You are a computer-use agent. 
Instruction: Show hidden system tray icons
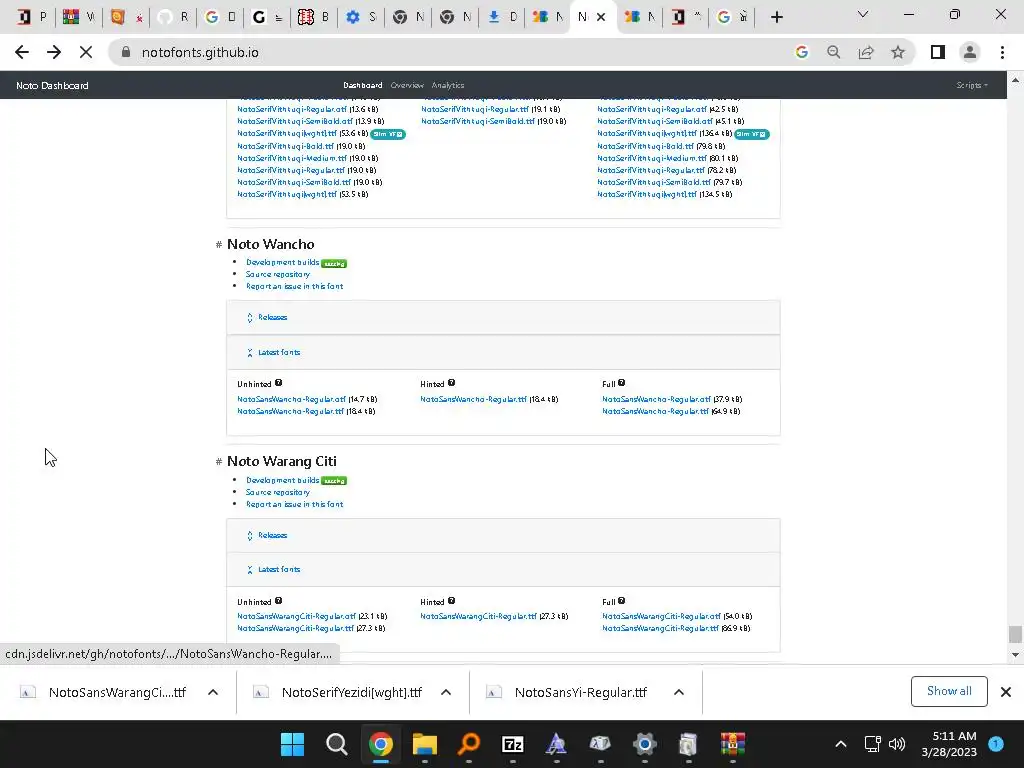[840, 744]
